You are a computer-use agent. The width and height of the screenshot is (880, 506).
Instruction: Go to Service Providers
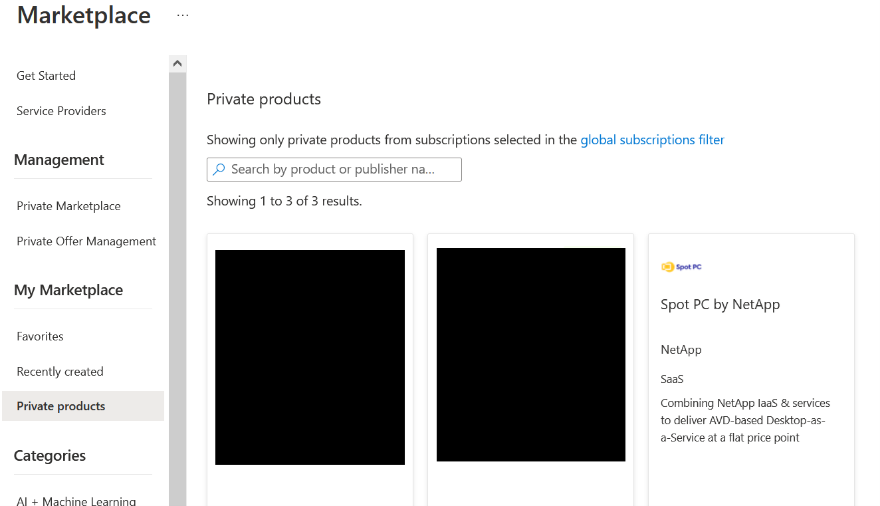[61, 111]
